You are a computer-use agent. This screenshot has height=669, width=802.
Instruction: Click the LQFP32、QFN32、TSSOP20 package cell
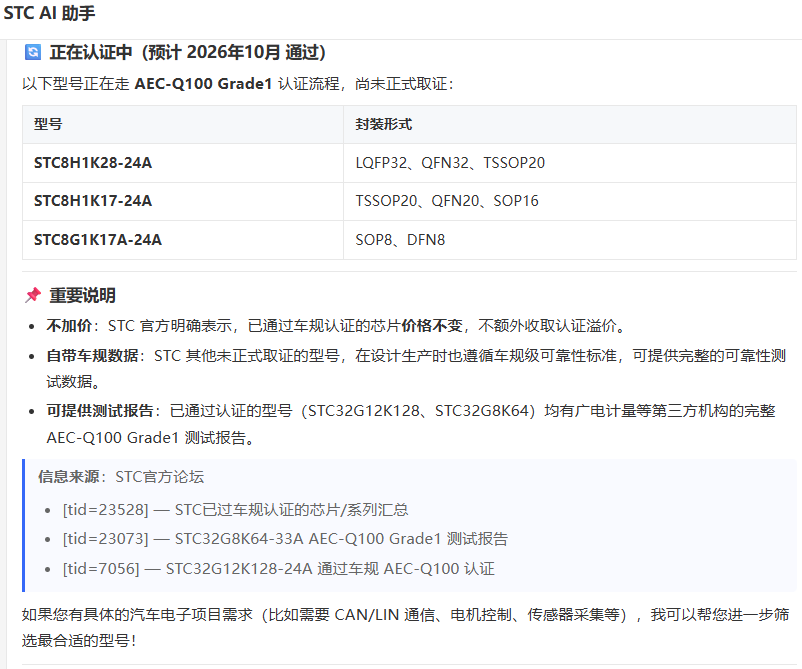570,163
